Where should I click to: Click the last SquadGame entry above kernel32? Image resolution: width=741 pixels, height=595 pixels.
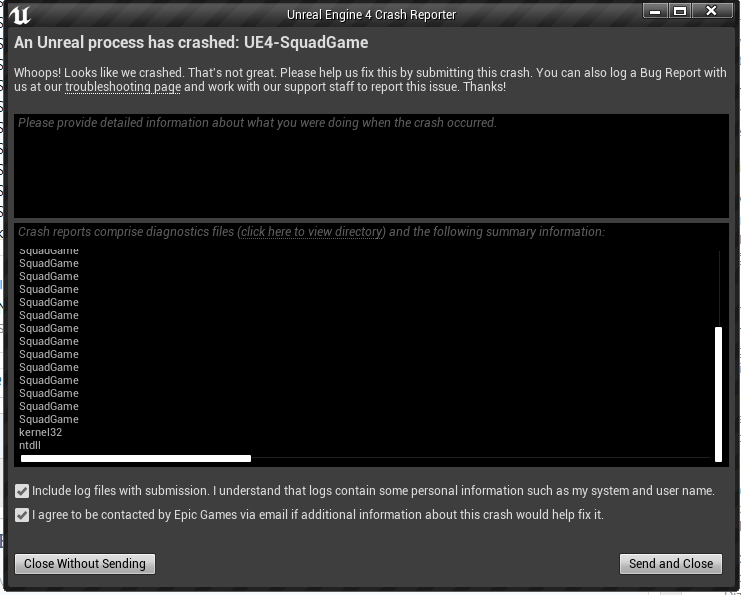[49, 419]
